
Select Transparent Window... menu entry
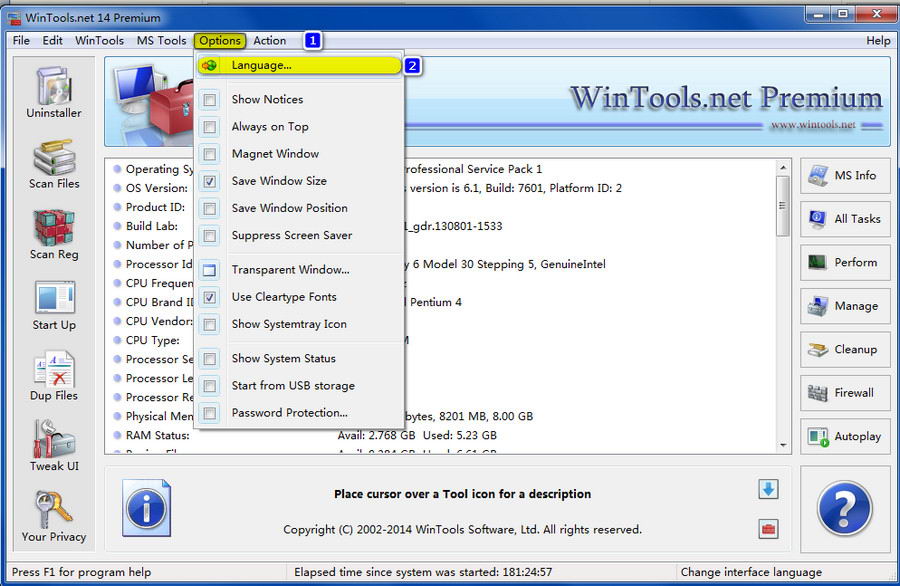coord(299,270)
